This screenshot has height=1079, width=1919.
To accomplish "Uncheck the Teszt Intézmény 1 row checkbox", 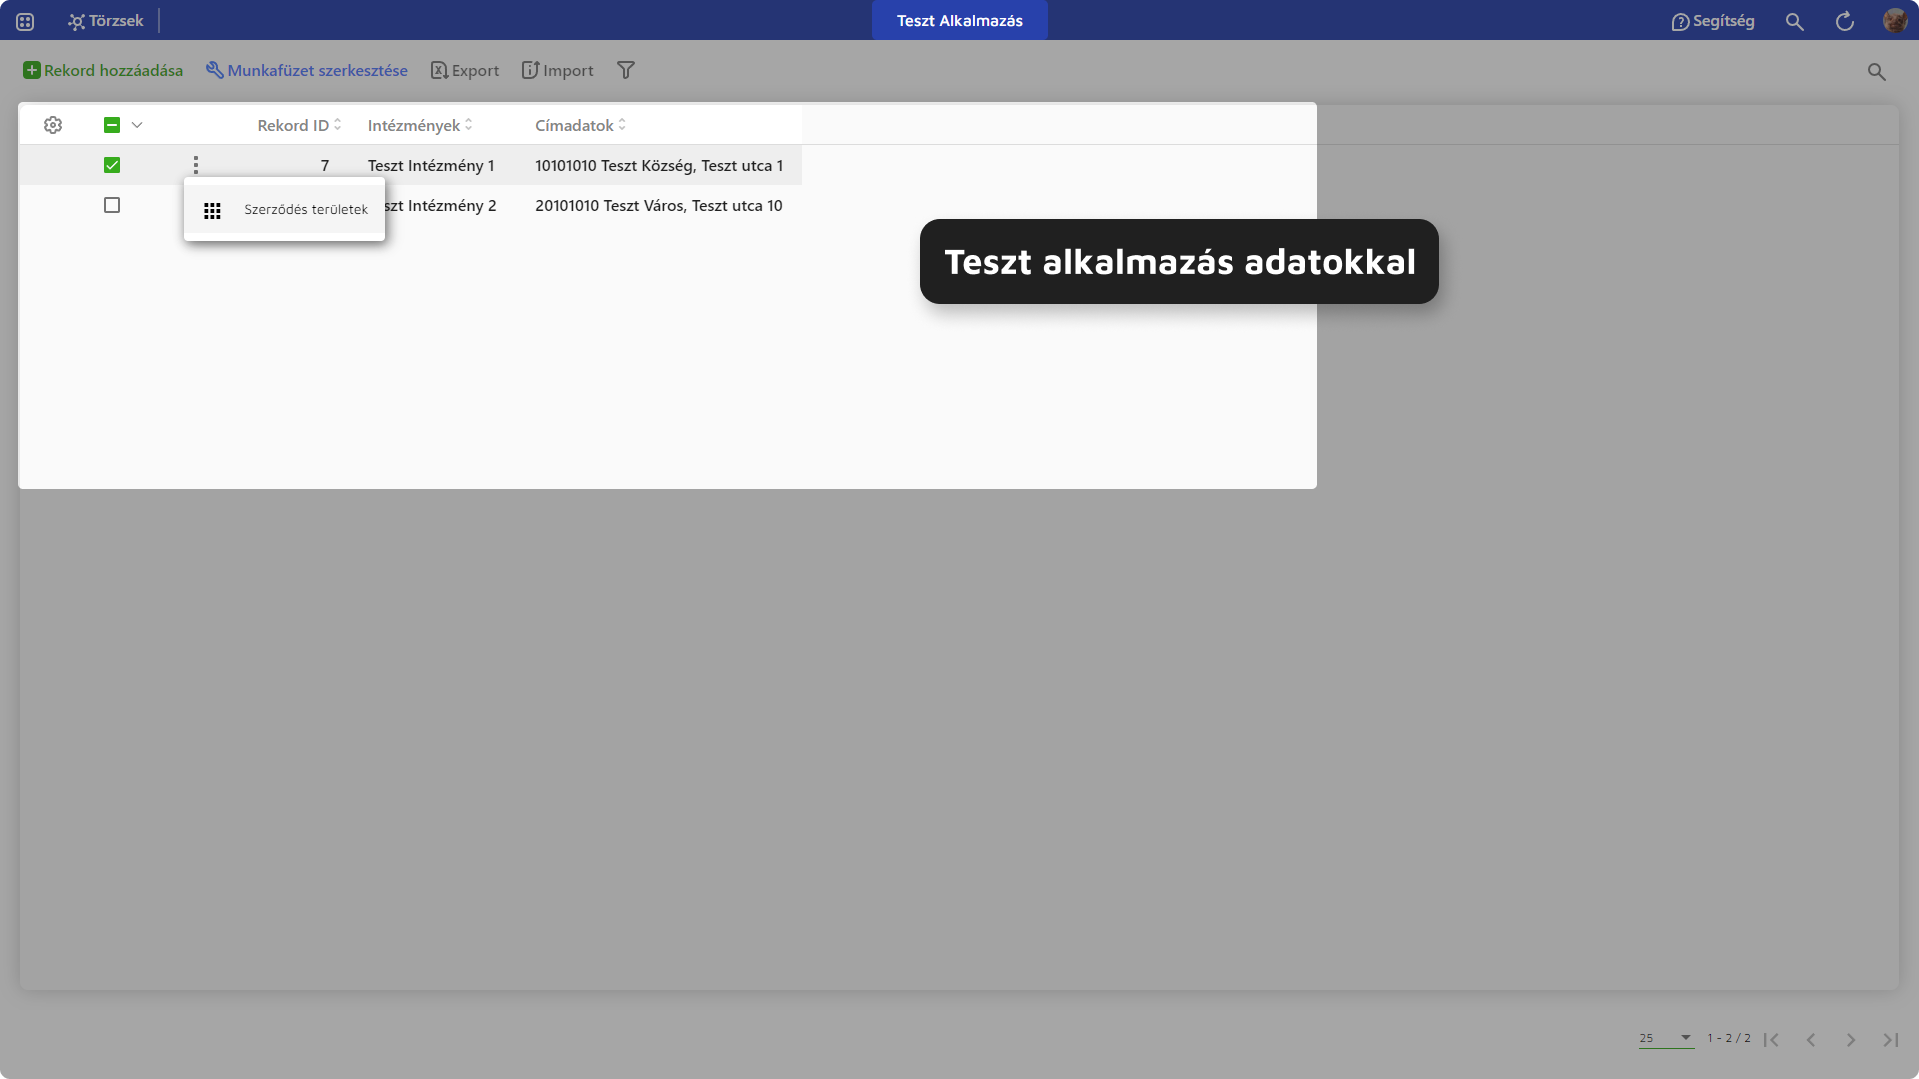I will (112, 165).
